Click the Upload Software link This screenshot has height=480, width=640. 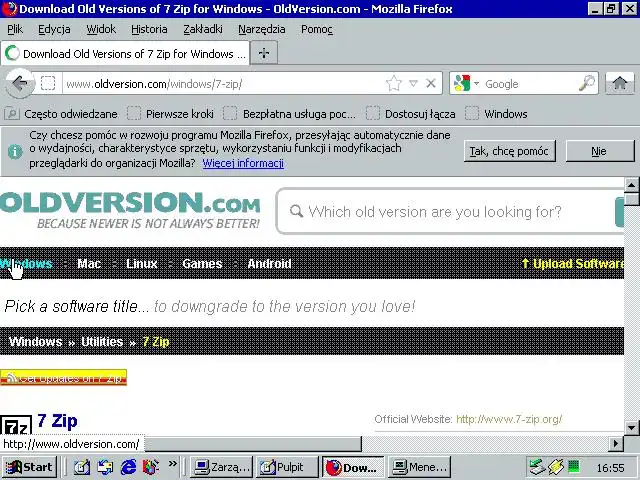(x=573, y=264)
